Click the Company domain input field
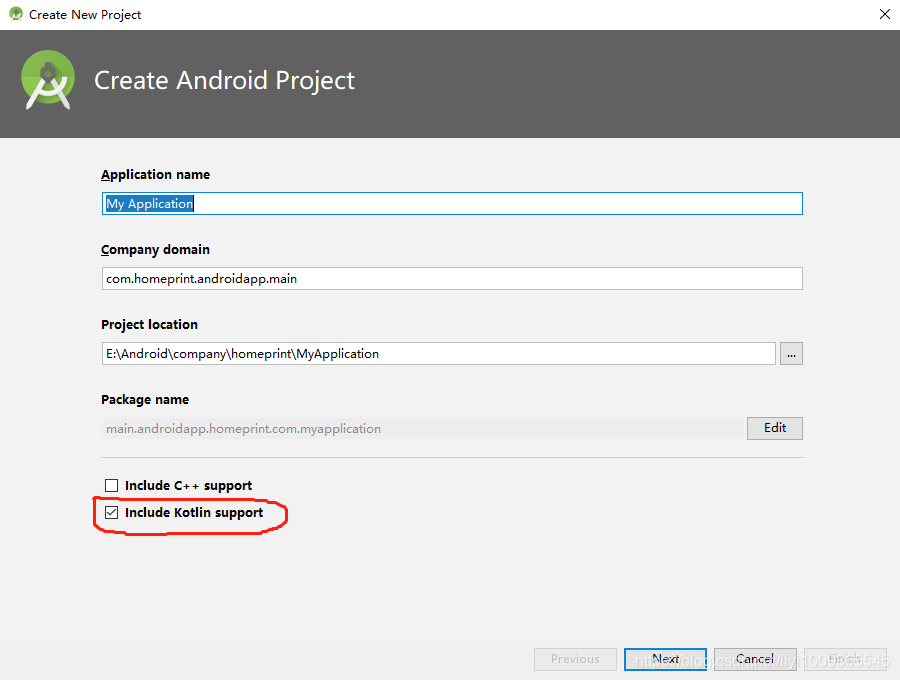Viewport: 900px width, 680px height. [452, 279]
